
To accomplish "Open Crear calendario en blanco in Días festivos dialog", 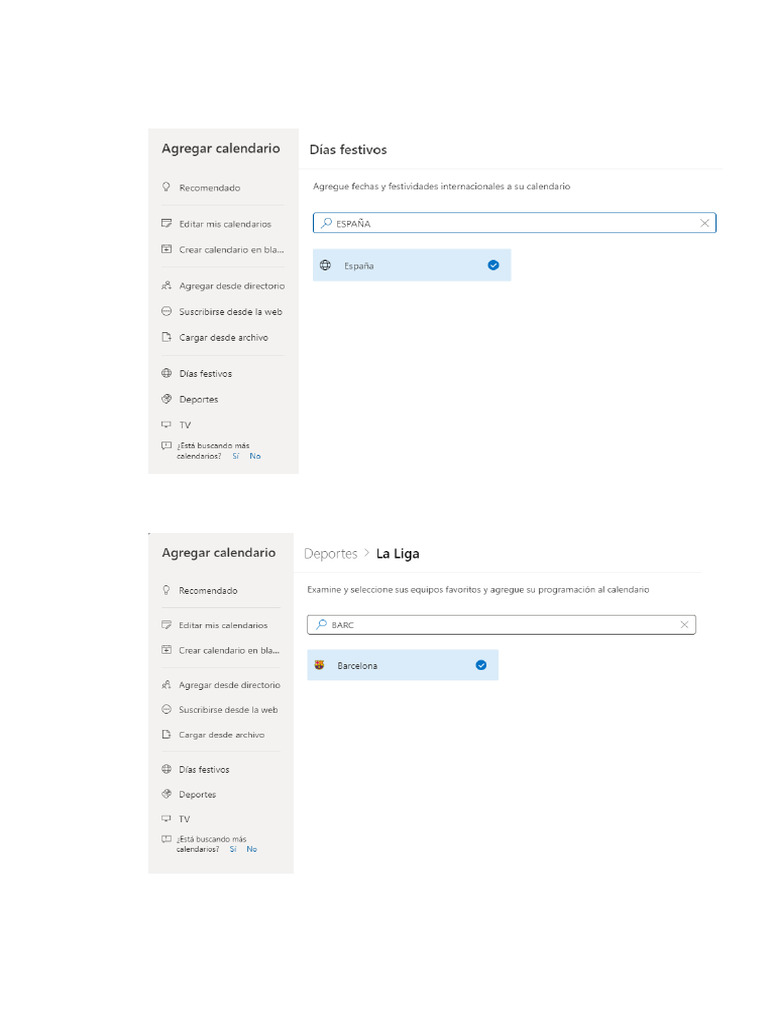I will pos(230,249).
